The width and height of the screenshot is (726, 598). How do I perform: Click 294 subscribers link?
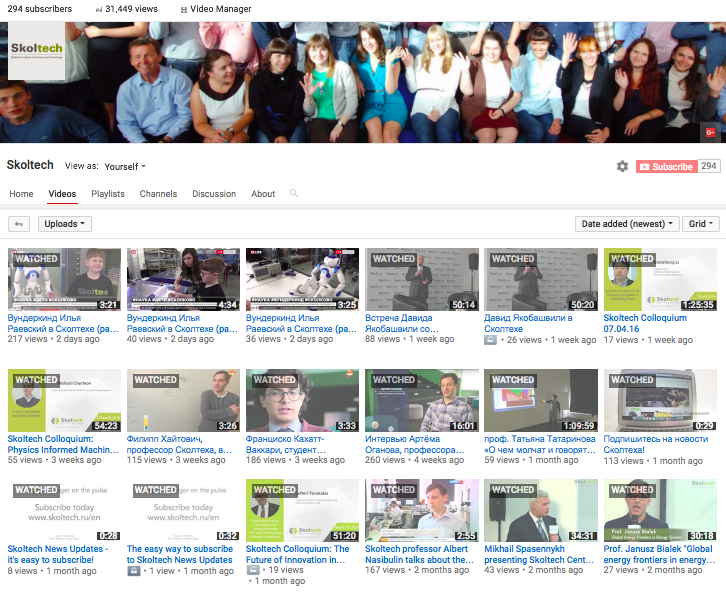tap(40, 9)
